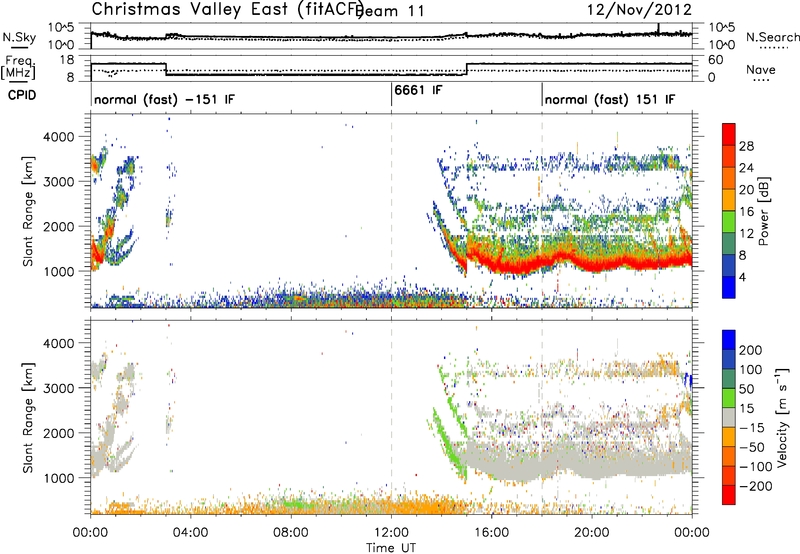Click the '04:00' time tick label
This screenshot has height=554, width=800.
(190, 533)
